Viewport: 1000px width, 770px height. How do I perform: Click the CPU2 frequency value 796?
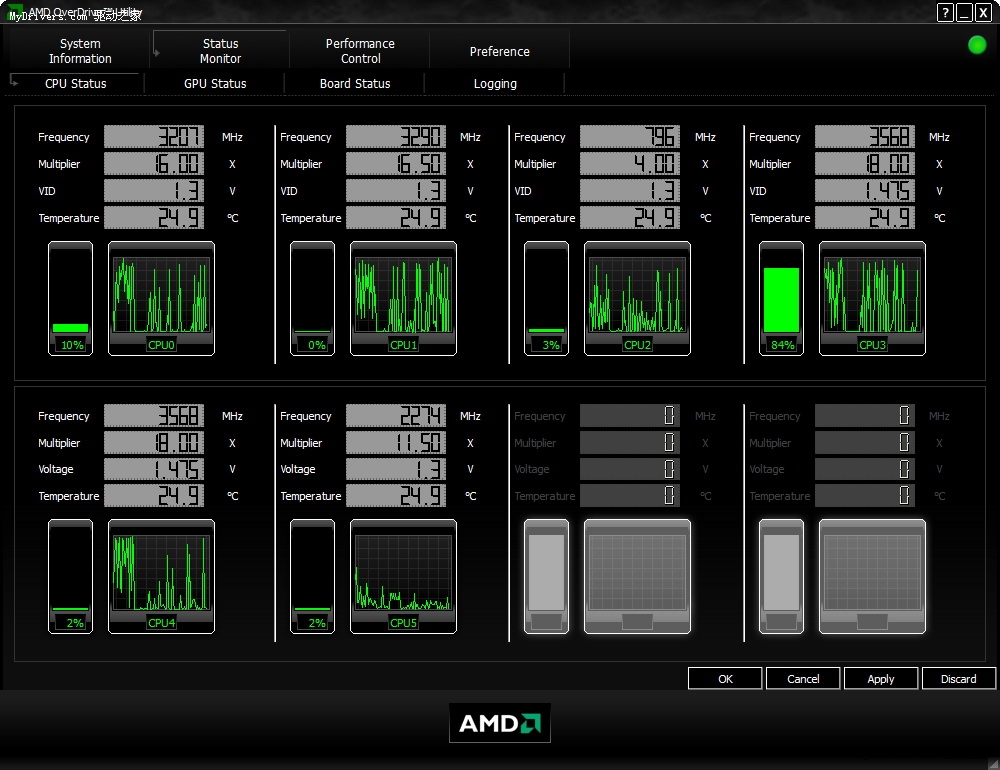click(x=629, y=137)
